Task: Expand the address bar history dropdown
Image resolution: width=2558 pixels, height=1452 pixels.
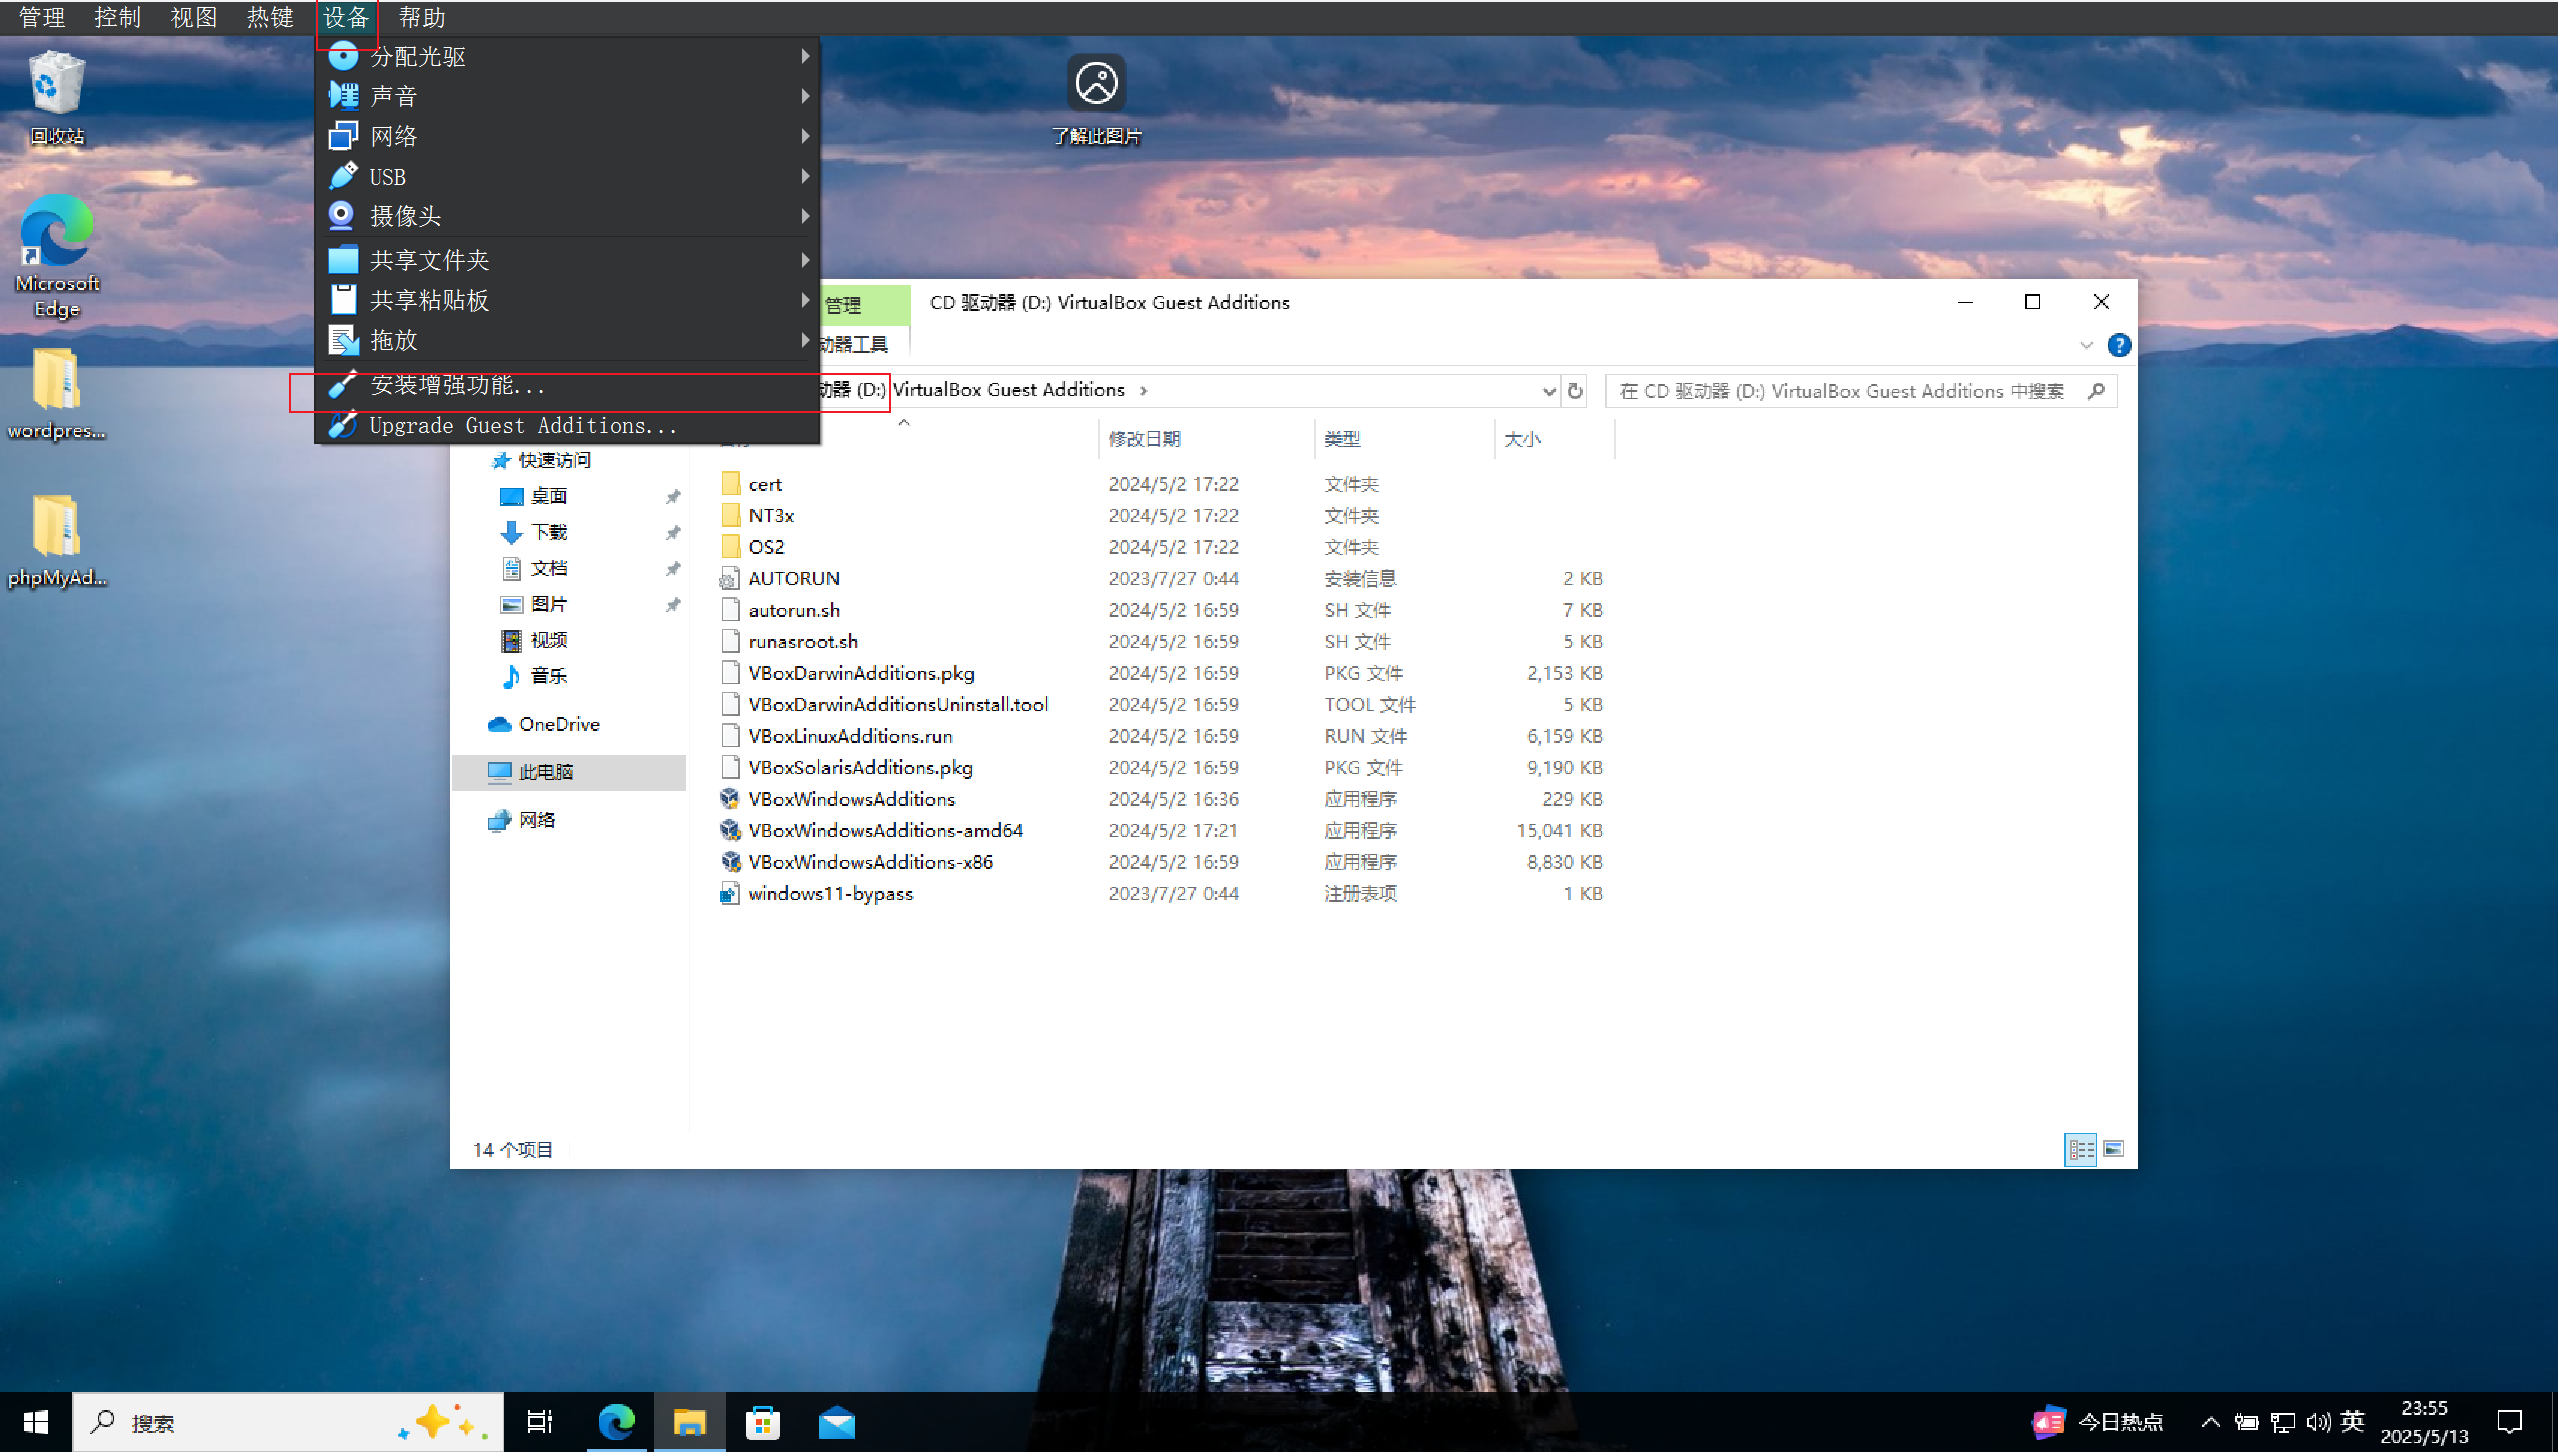Action: click(x=1549, y=391)
